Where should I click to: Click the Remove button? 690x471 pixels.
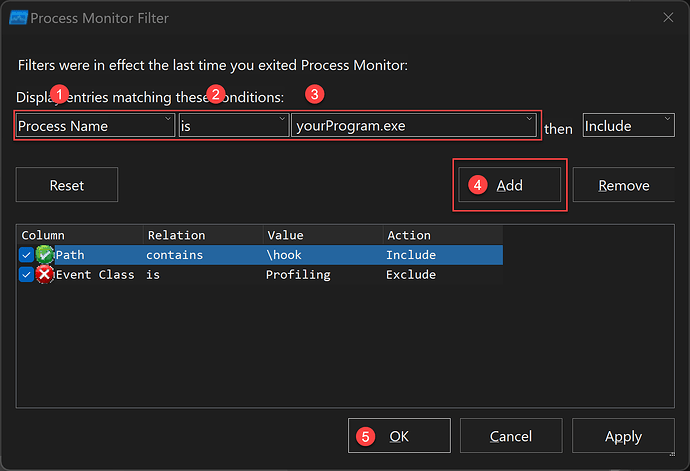tap(624, 185)
